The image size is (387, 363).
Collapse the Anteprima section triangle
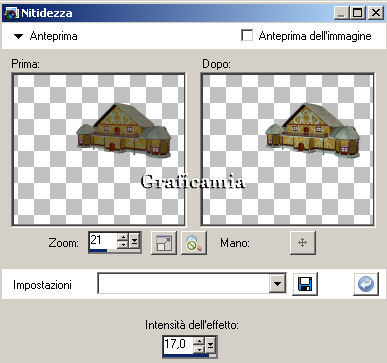pyautogui.click(x=19, y=36)
